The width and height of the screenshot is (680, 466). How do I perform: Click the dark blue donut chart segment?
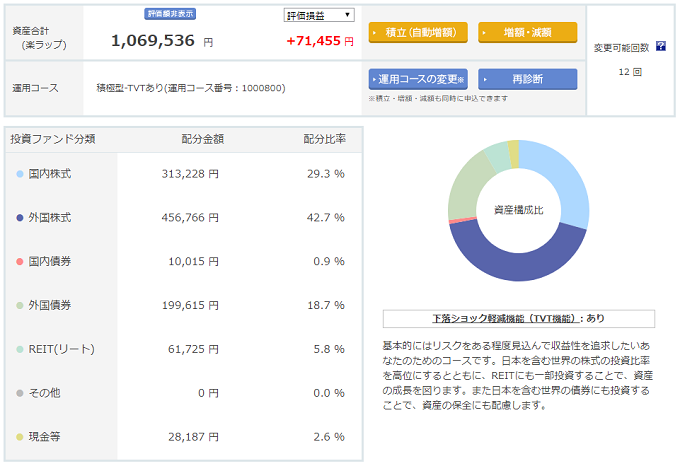(514, 265)
